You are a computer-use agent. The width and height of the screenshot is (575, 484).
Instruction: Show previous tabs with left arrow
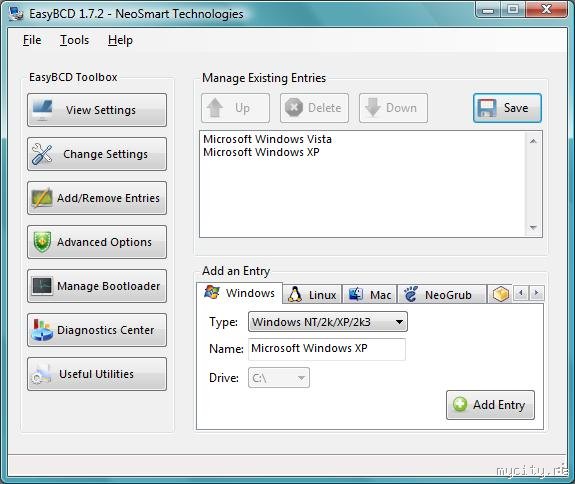521,293
